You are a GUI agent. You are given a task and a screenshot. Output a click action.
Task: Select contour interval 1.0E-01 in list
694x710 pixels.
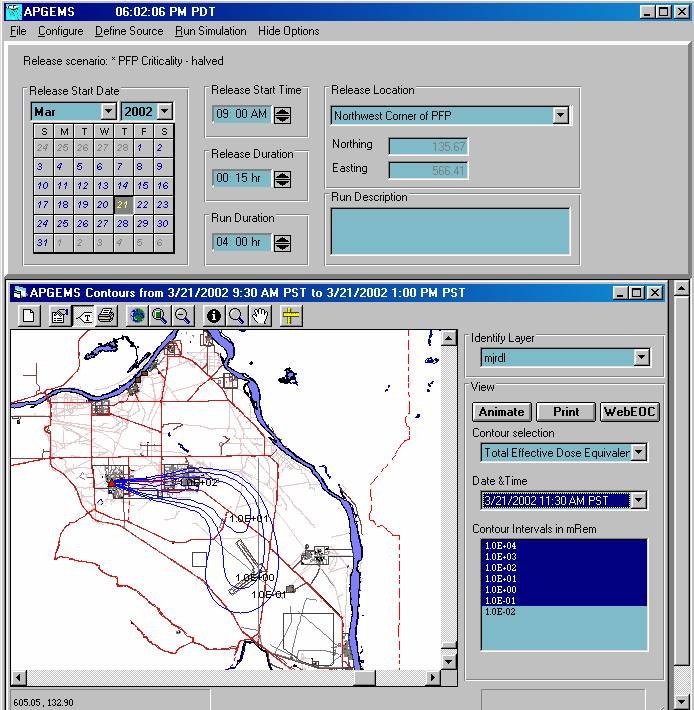564,600
